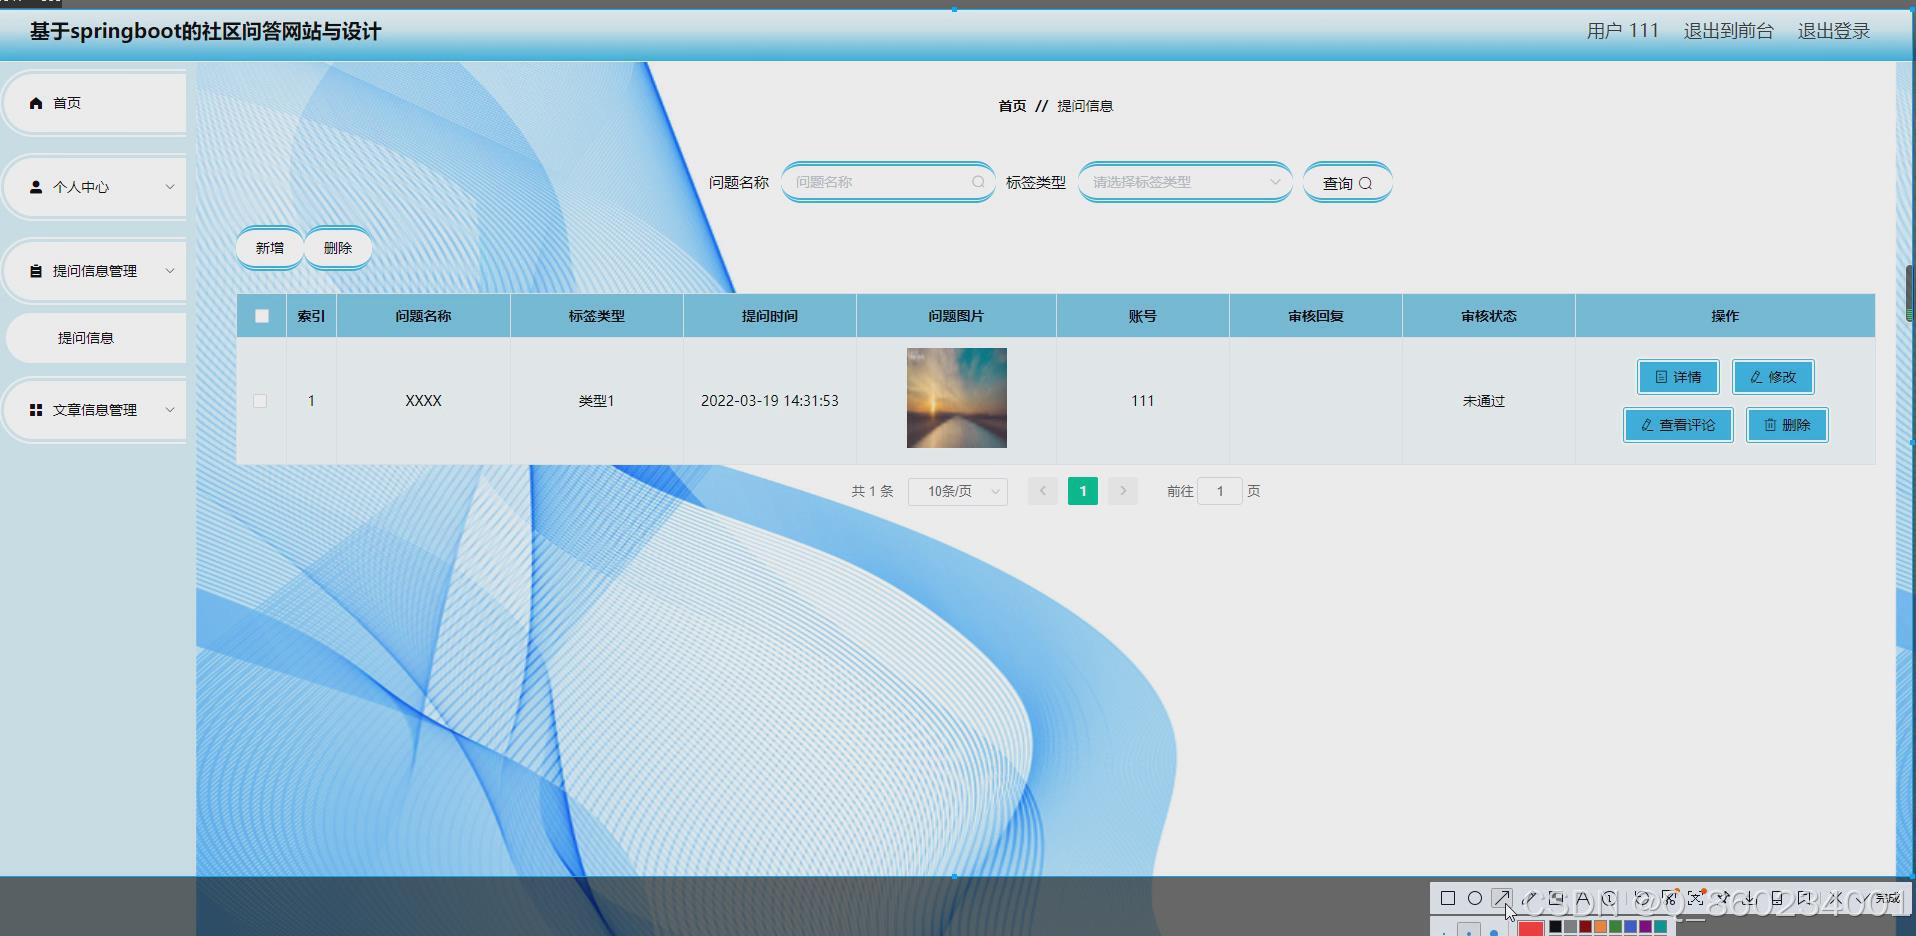The width and height of the screenshot is (1916, 936).
Task: Click the home icon beside 首页
Action: coord(36,103)
